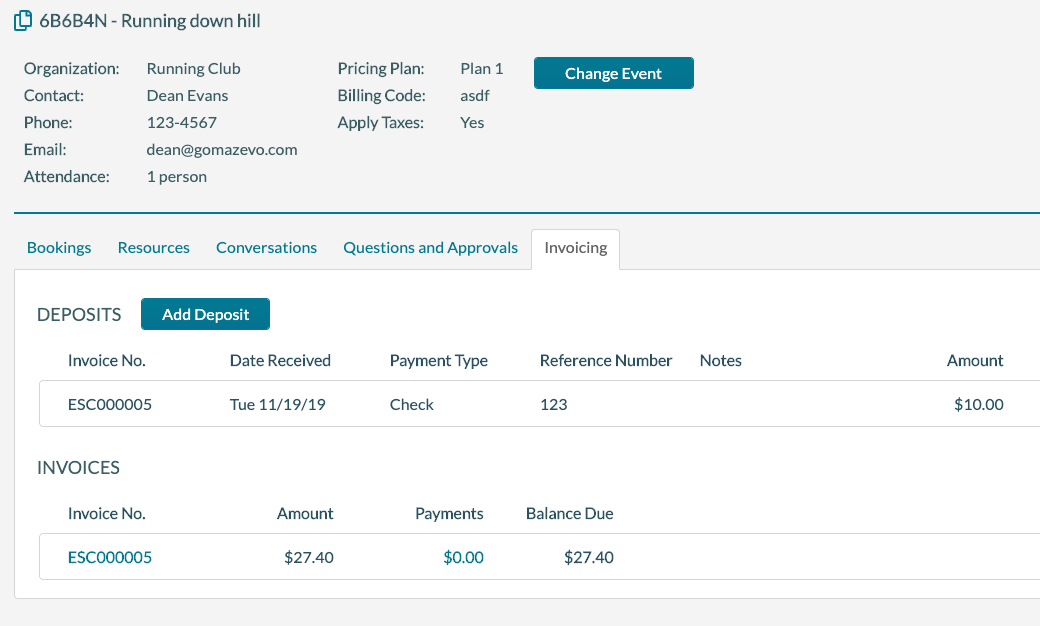The image size is (1040, 626).
Task: Click the Amount column header in Deposits
Action: pyautogui.click(x=975, y=360)
